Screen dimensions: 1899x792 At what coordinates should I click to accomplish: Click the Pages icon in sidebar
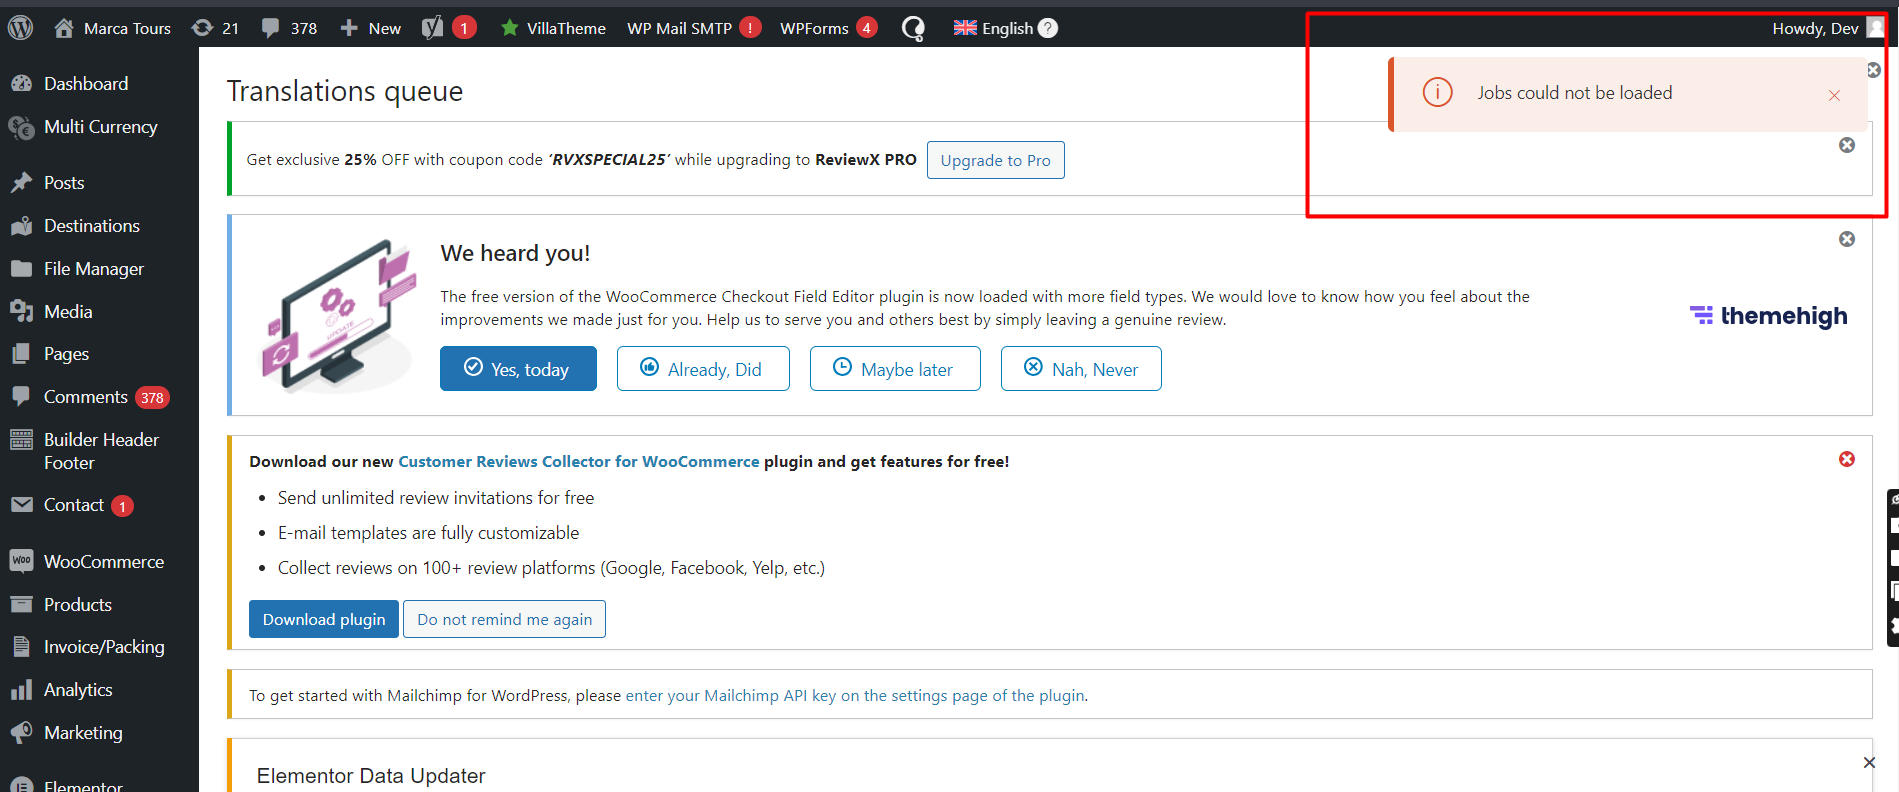coord(21,354)
